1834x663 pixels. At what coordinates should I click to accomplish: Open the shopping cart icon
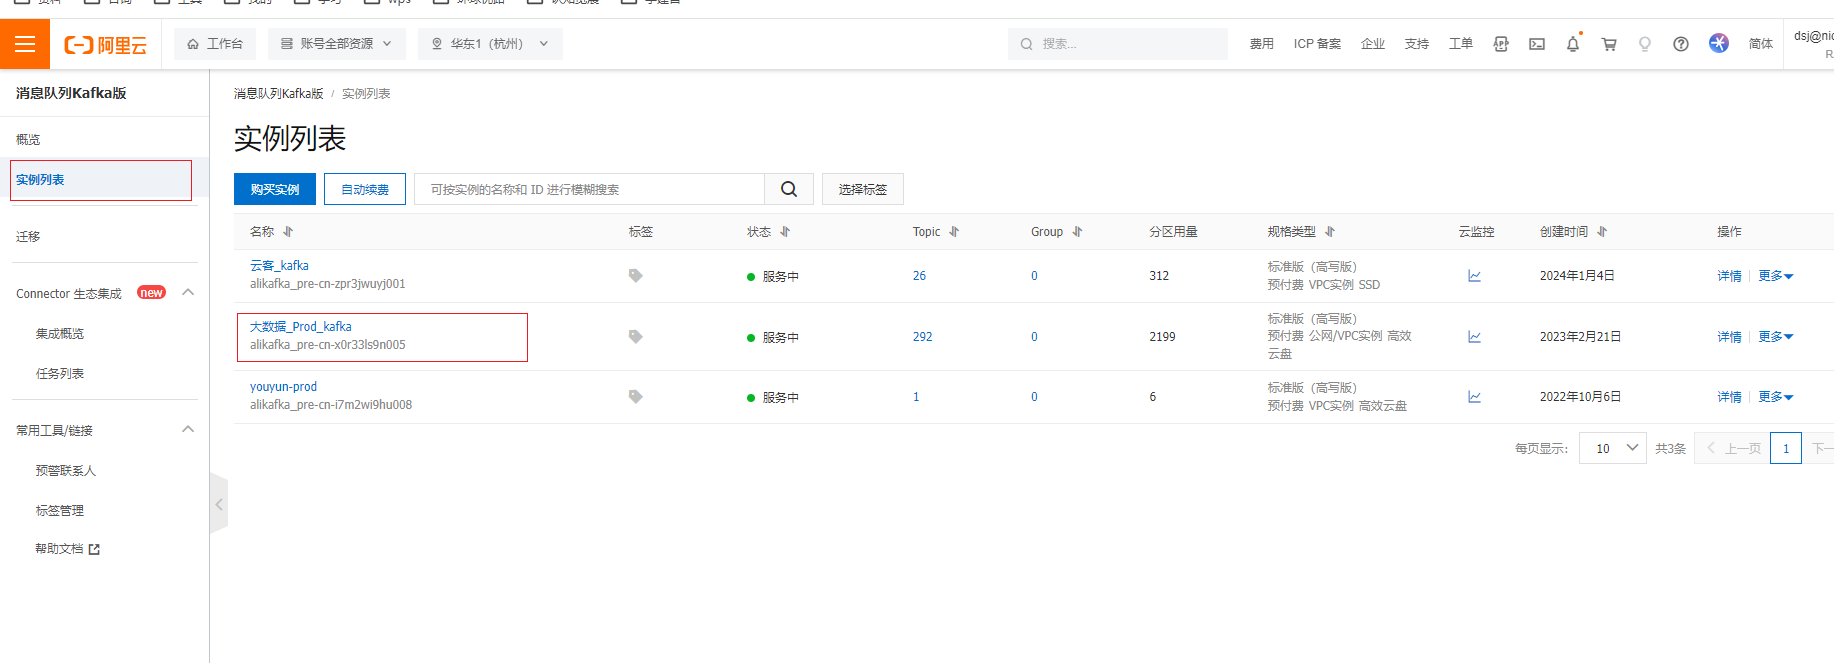click(1609, 44)
